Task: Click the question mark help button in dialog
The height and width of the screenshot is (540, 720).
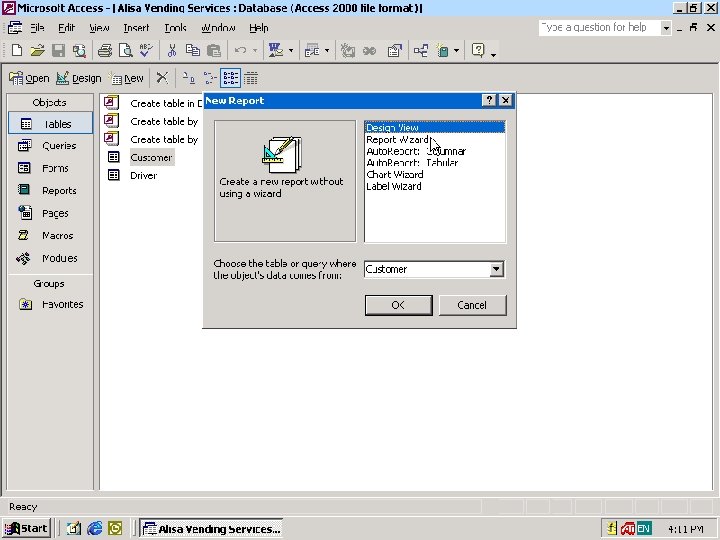Action: (489, 100)
